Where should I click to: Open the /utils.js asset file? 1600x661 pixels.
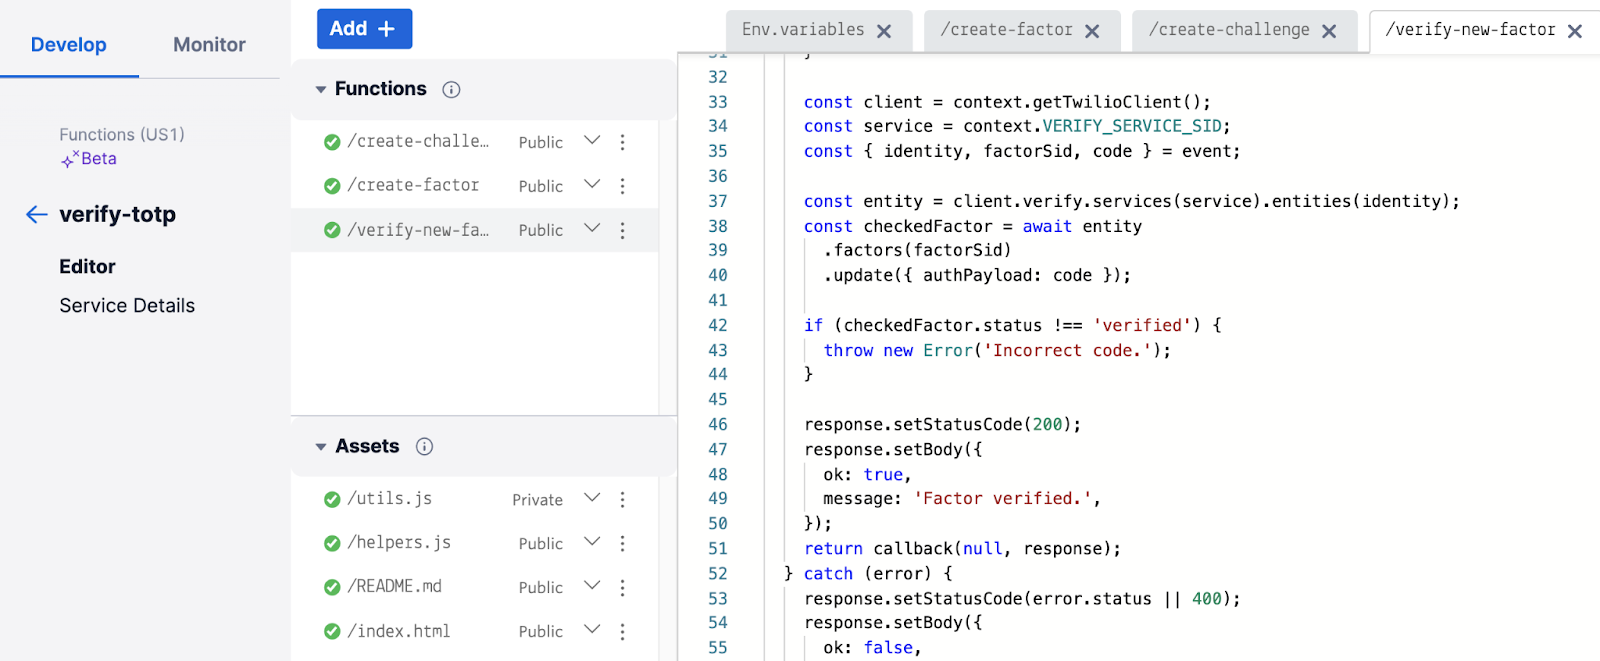[390, 499]
